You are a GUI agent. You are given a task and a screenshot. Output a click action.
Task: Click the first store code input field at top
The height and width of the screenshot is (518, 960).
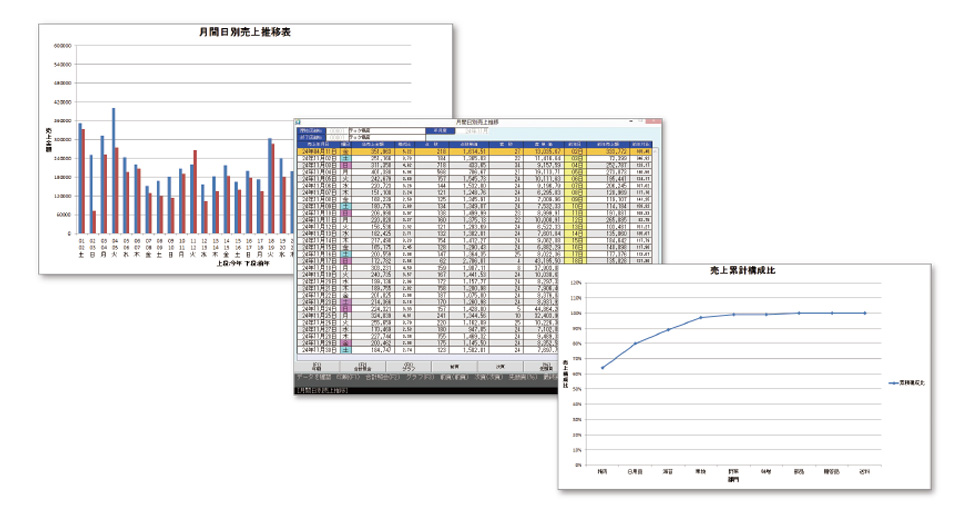coord(333,130)
